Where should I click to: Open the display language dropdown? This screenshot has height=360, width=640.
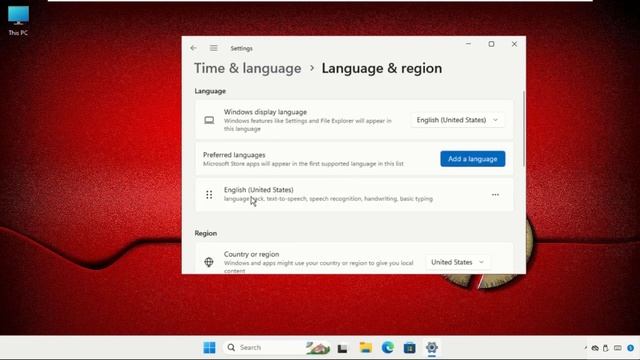[457, 120]
